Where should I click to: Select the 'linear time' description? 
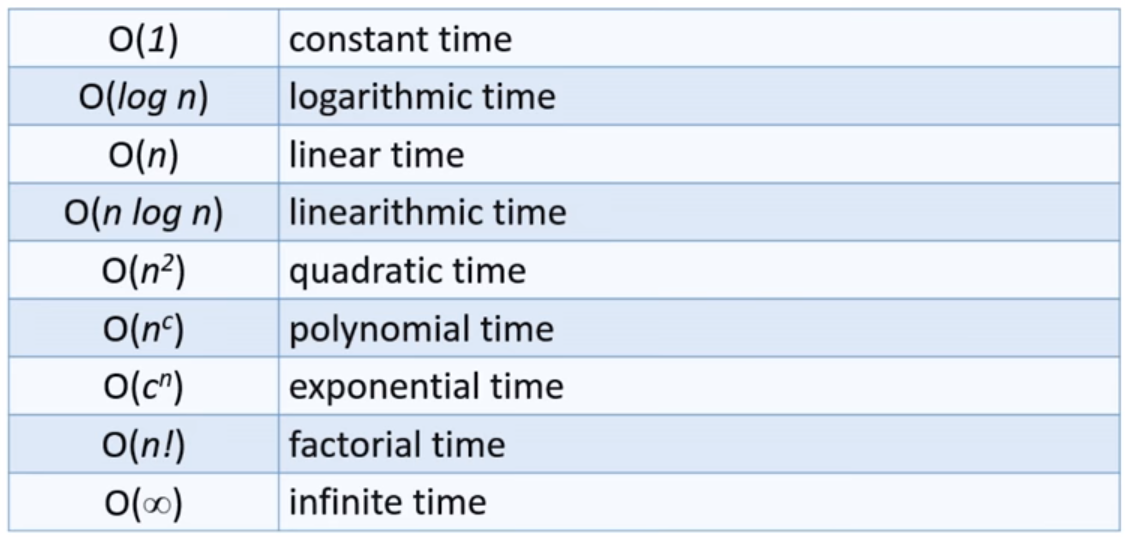click(376, 155)
